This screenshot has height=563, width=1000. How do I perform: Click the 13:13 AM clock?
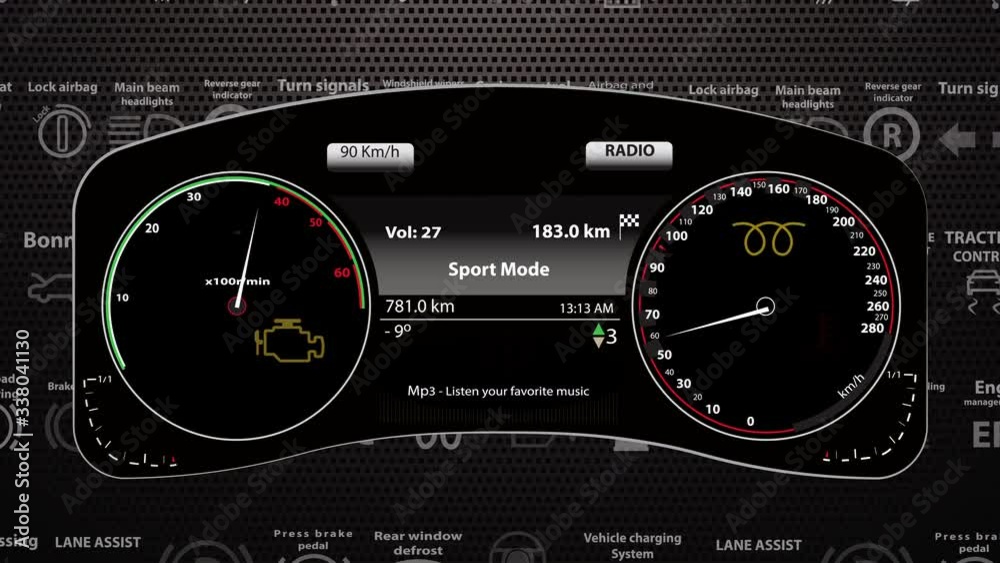point(586,309)
